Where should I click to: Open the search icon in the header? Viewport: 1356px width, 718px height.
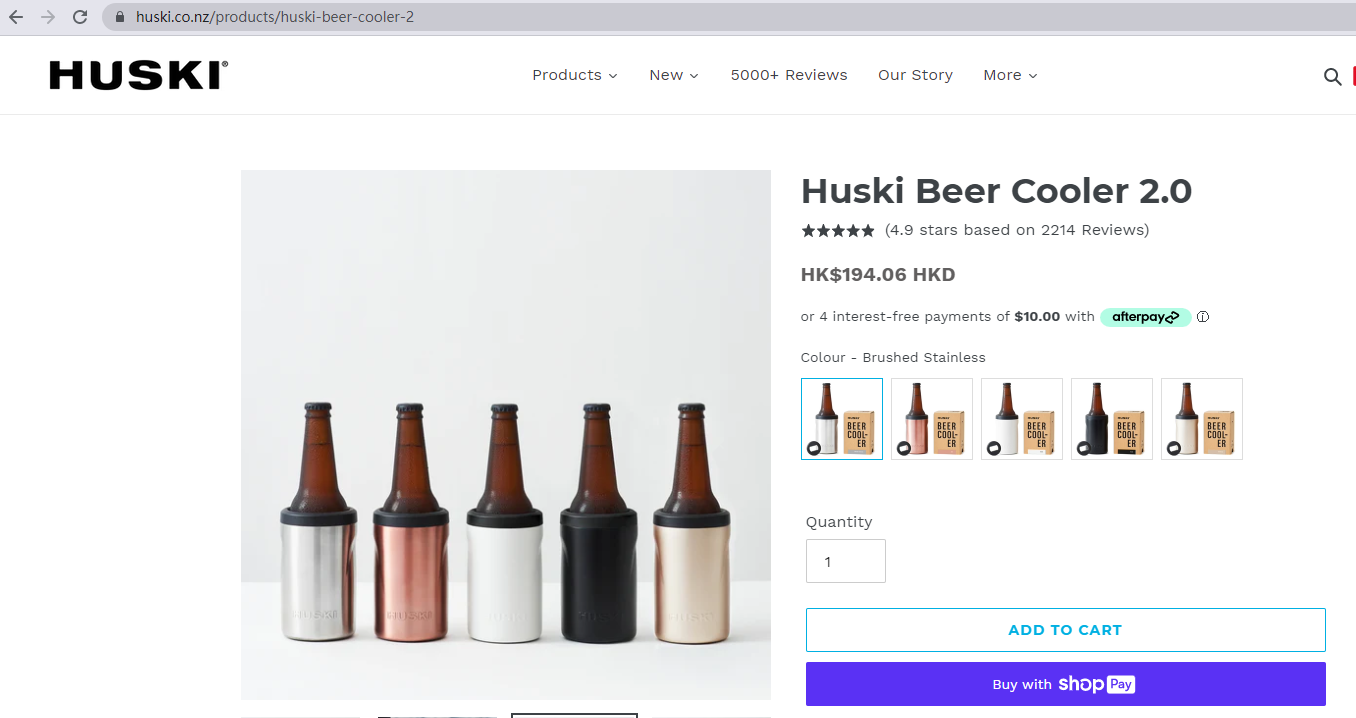[1332, 76]
